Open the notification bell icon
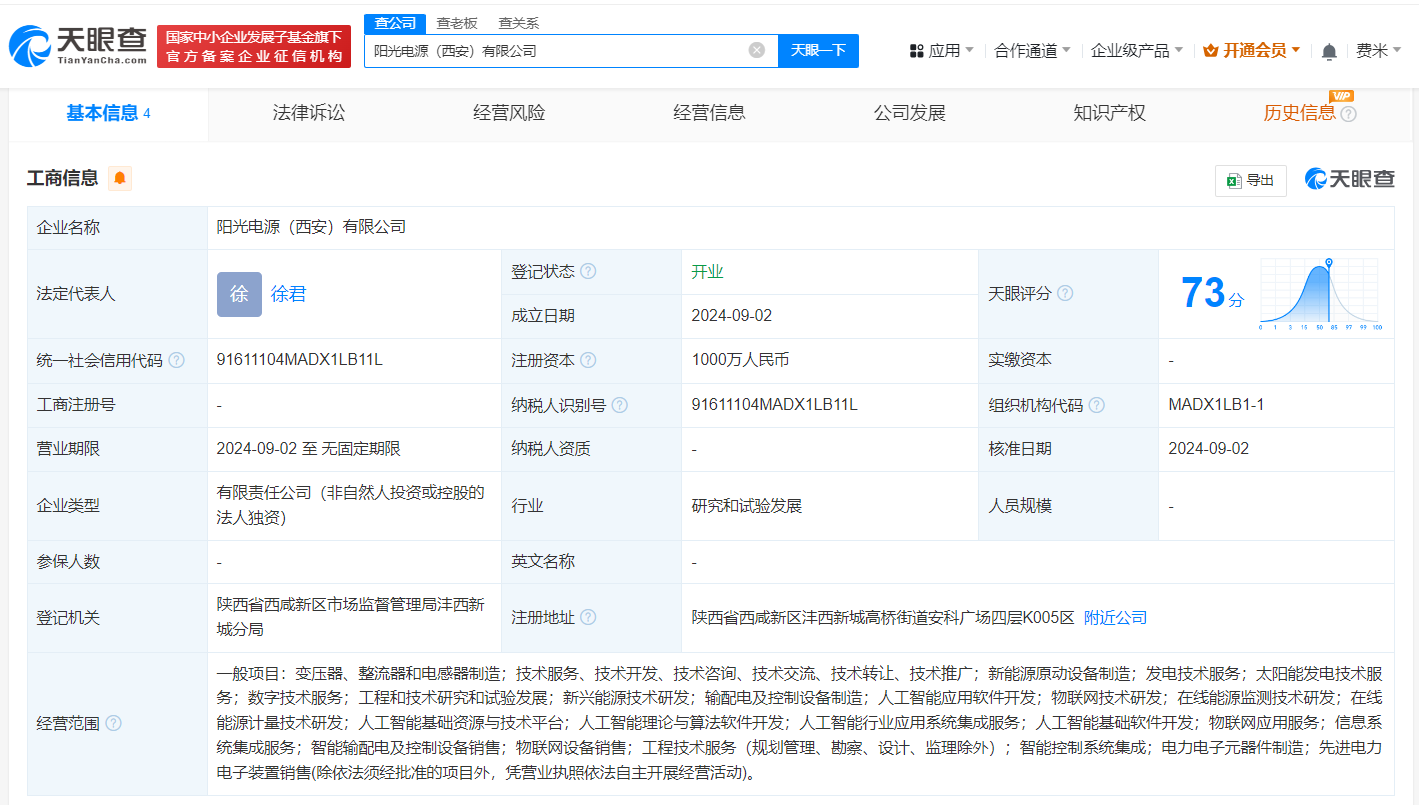Image resolution: width=1419 pixels, height=805 pixels. [x=1330, y=50]
